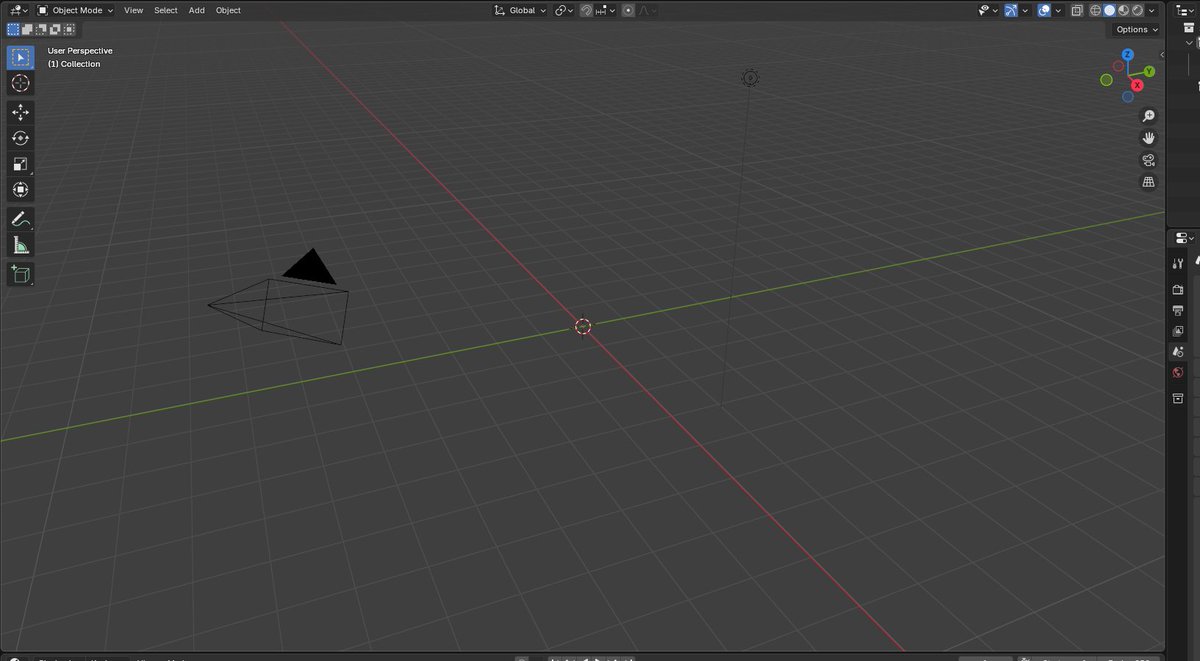Activate the 3D Cursor tool

point(20,83)
